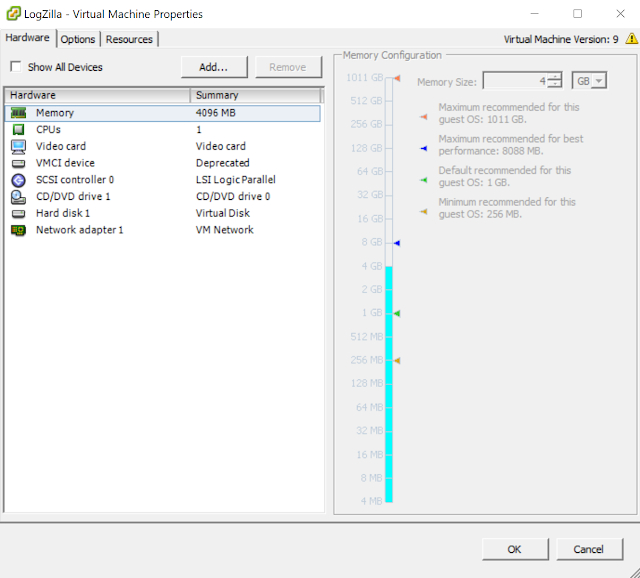Select the Memory row label
This screenshot has width=640, height=578.
pos(55,113)
